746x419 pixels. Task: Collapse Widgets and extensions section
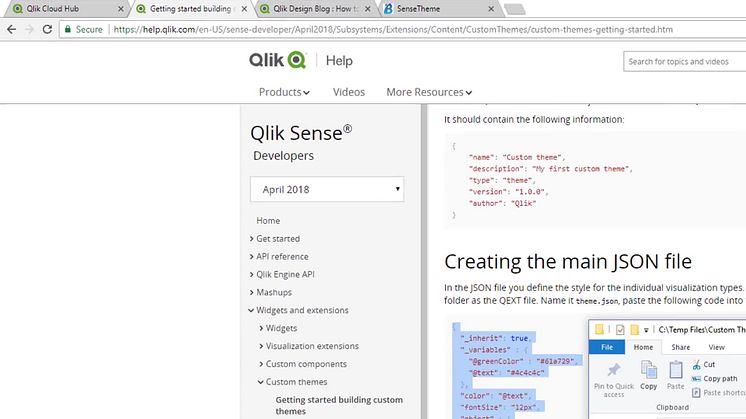tap(251, 311)
